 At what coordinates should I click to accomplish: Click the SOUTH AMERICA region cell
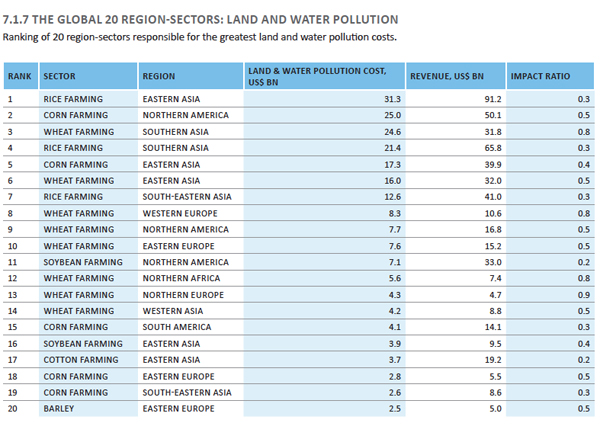click(177, 327)
